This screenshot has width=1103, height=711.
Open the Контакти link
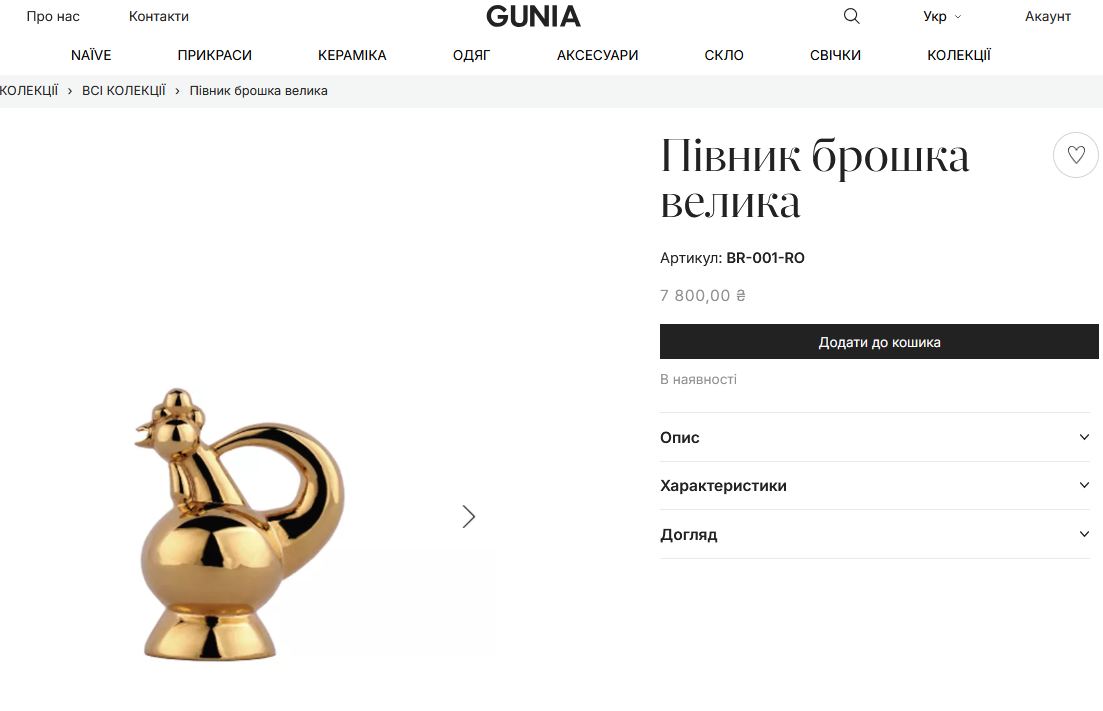point(158,16)
